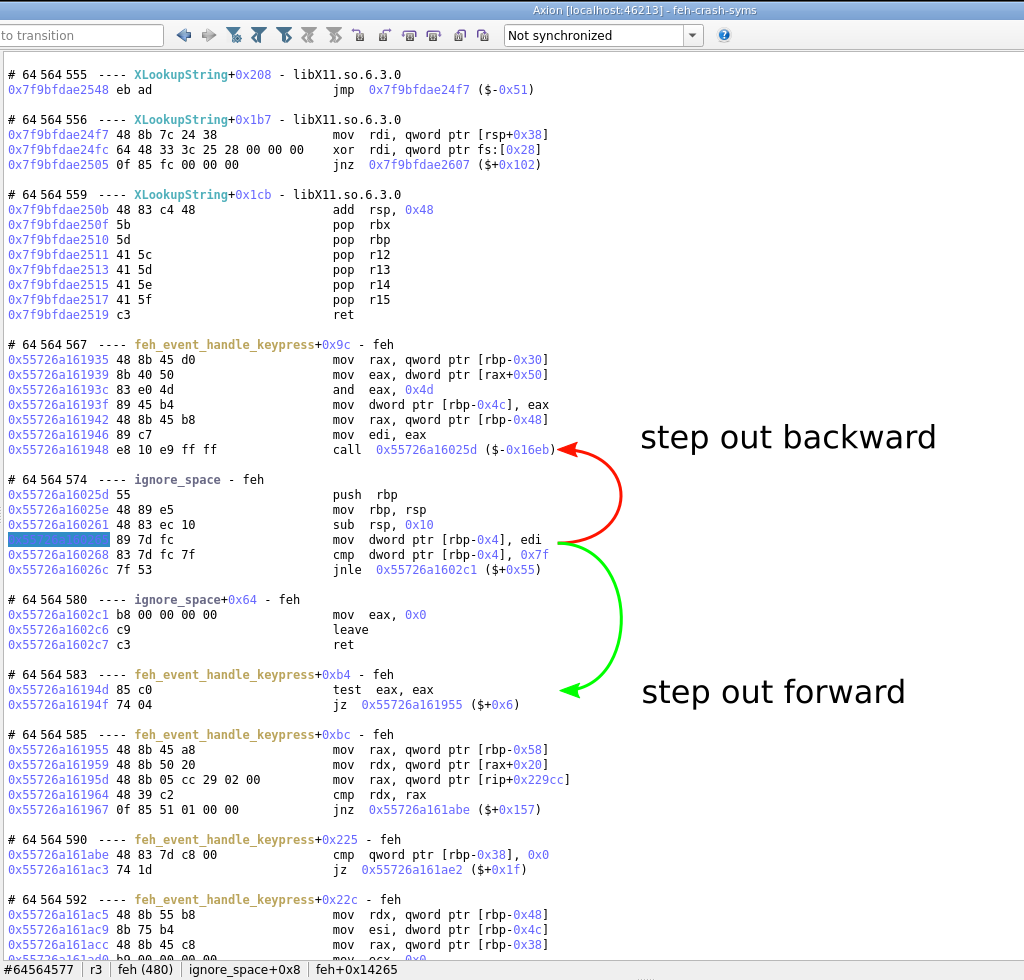Click the go to transition input field
The image size is (1024, 980).
80,35
